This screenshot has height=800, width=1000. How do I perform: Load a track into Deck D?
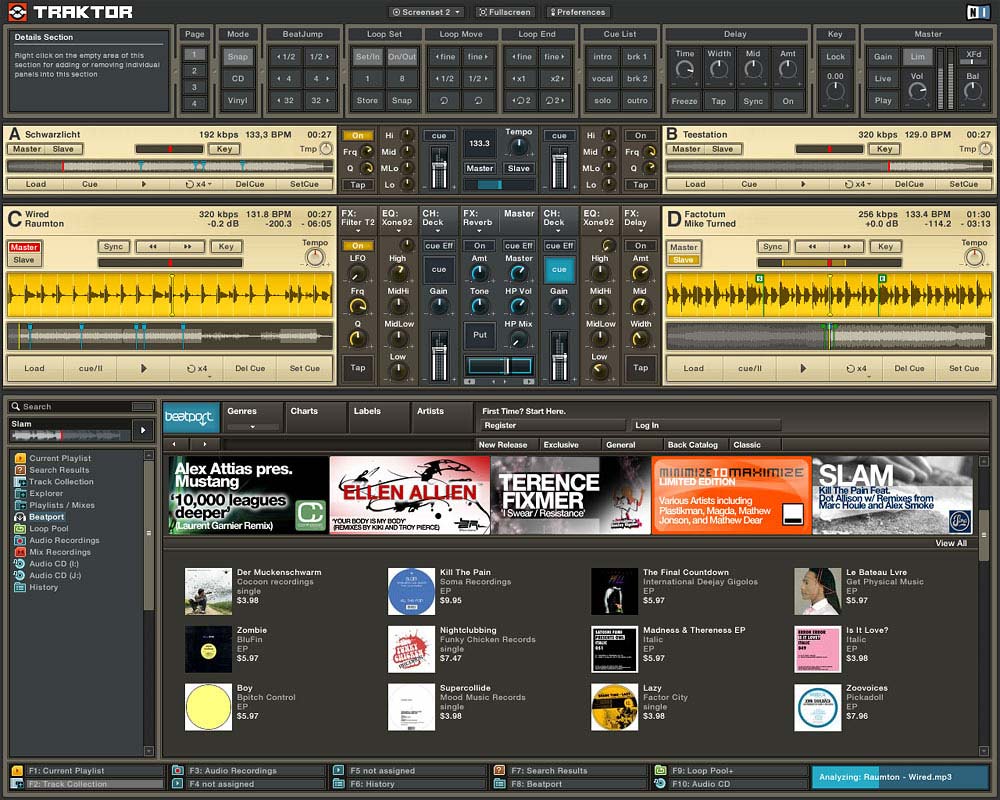693,368
